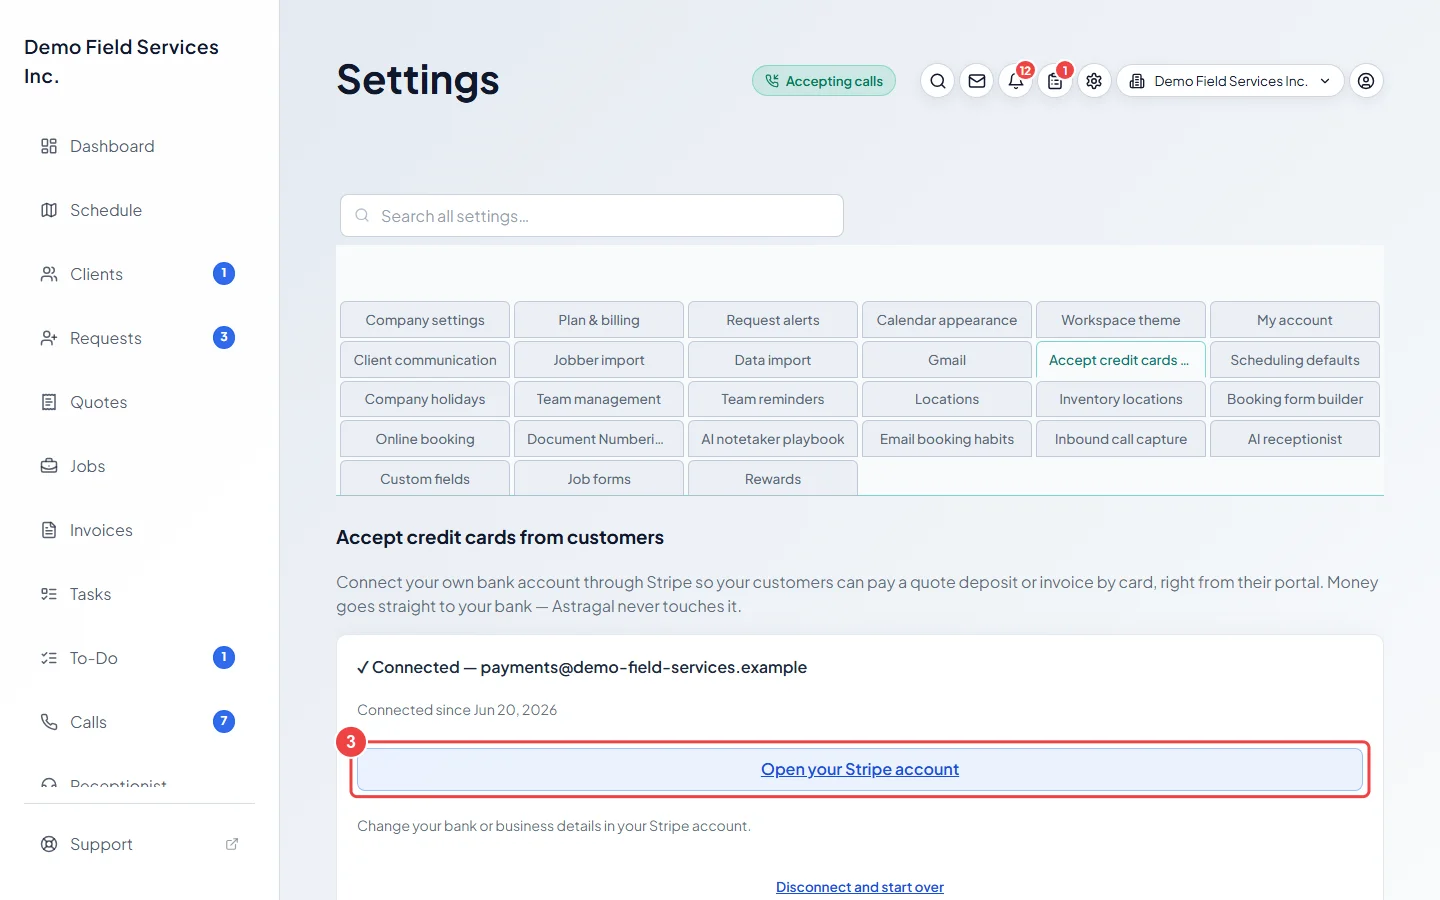Open the user profile avatar icon

[1366, 81]
